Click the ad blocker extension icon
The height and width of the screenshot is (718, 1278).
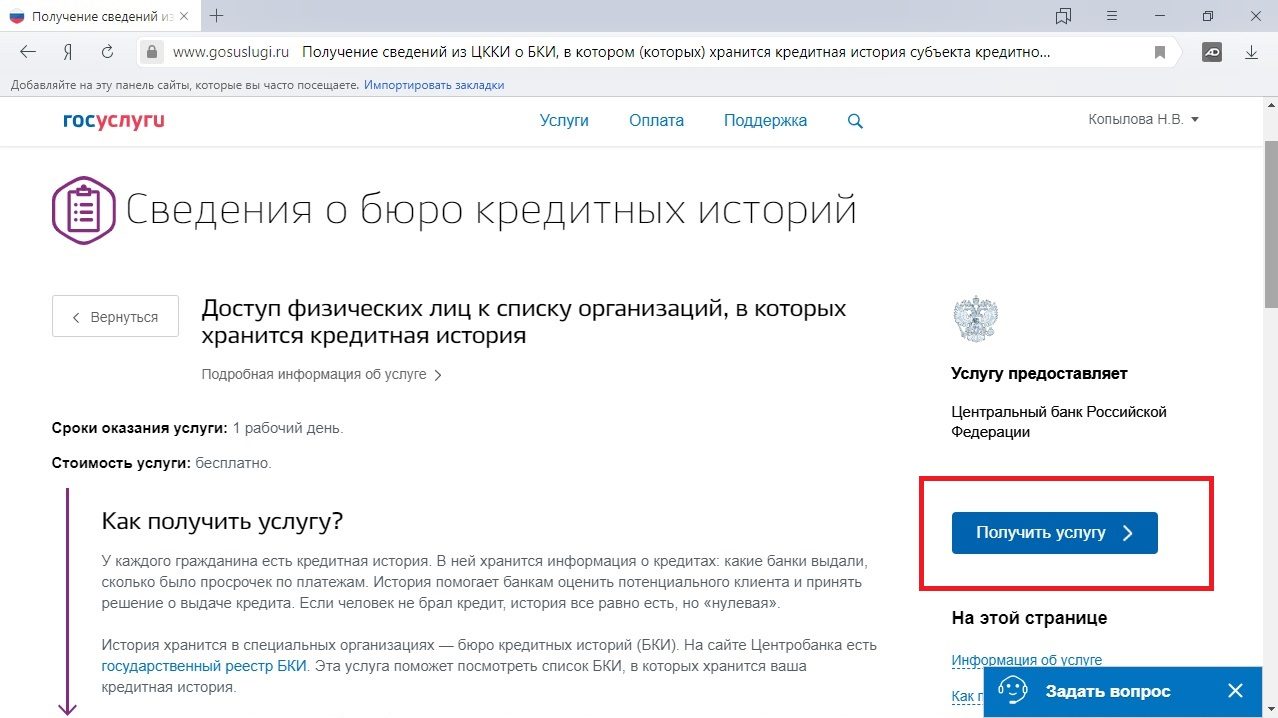click(x=1212, y=52)
